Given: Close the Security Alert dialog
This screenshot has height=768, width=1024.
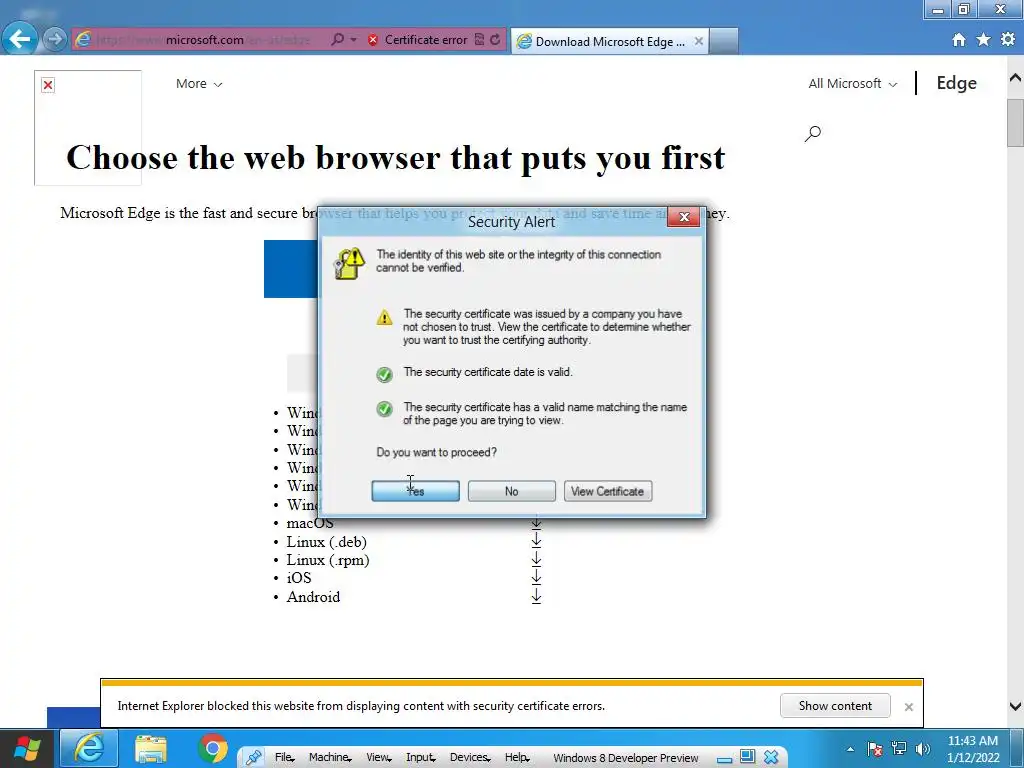Looking at the screenshot, I should (x=684, y=217).
